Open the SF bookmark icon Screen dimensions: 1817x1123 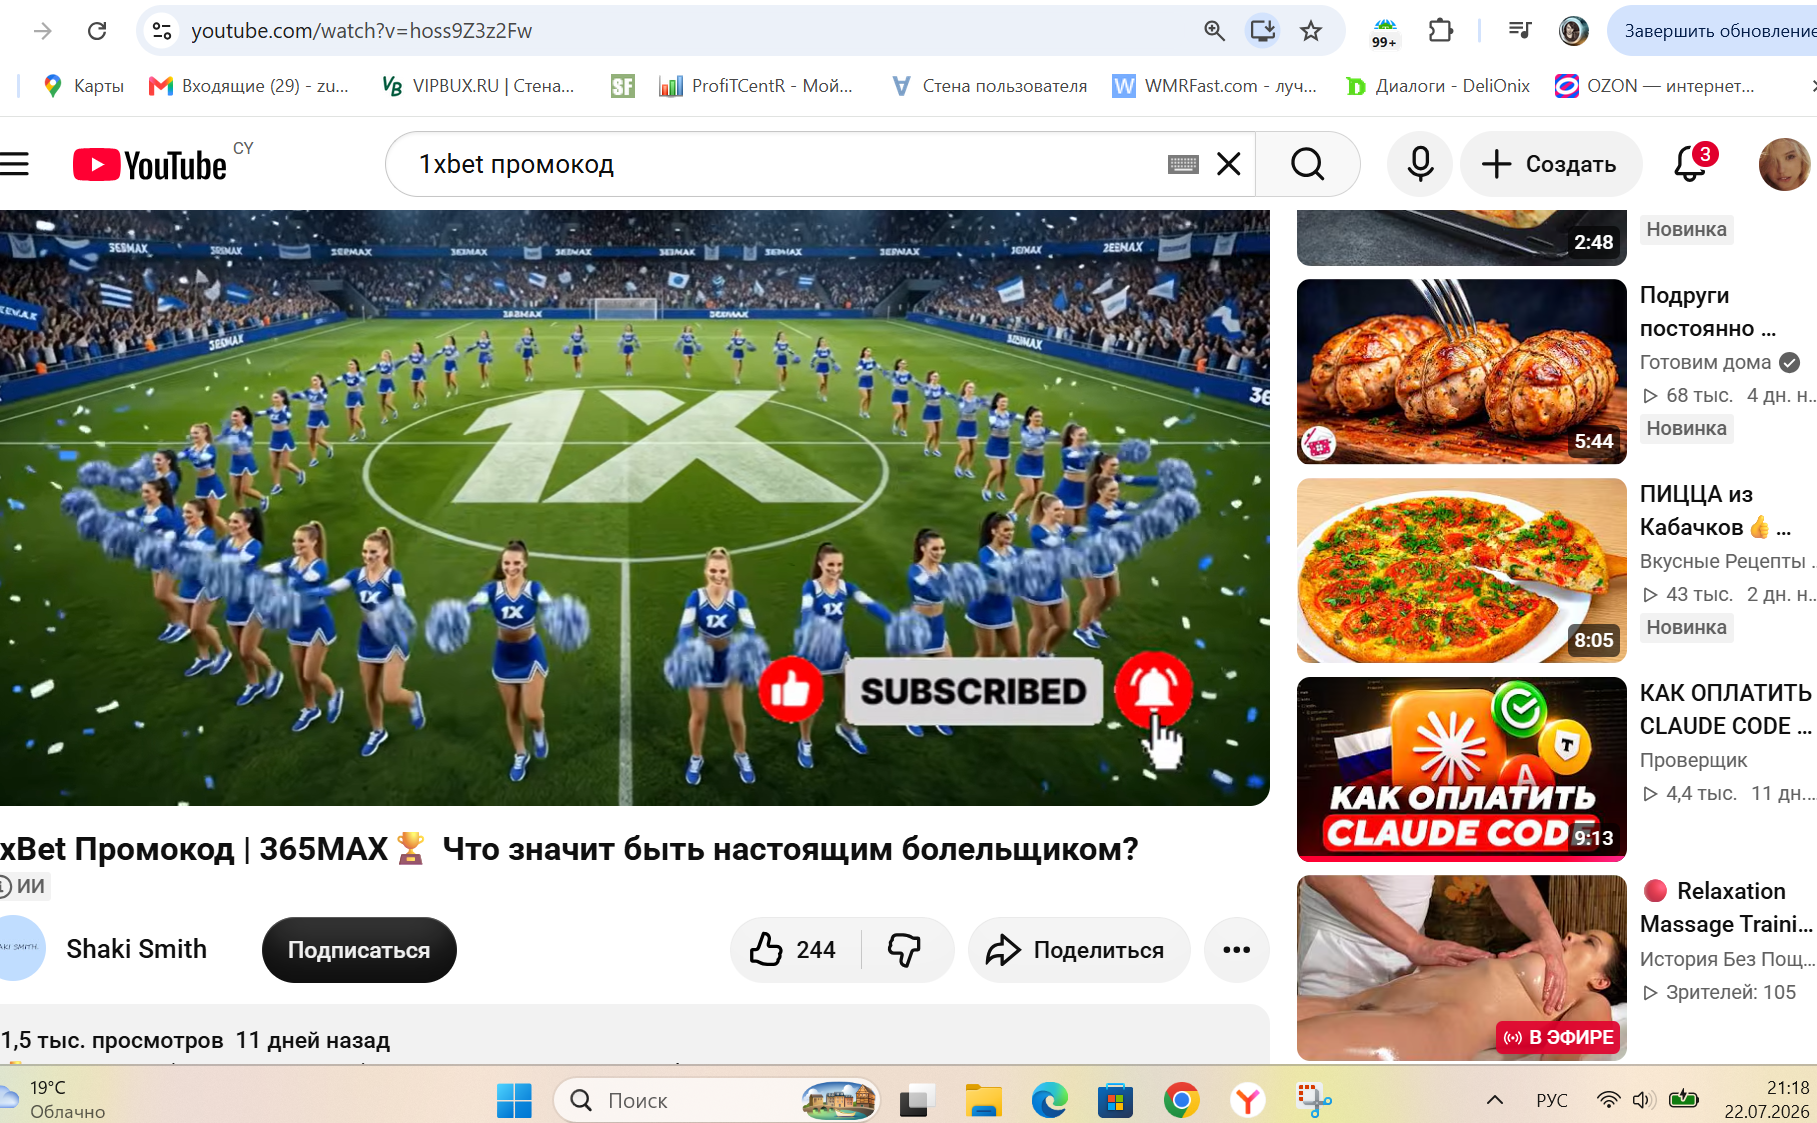tap(623, 86)
